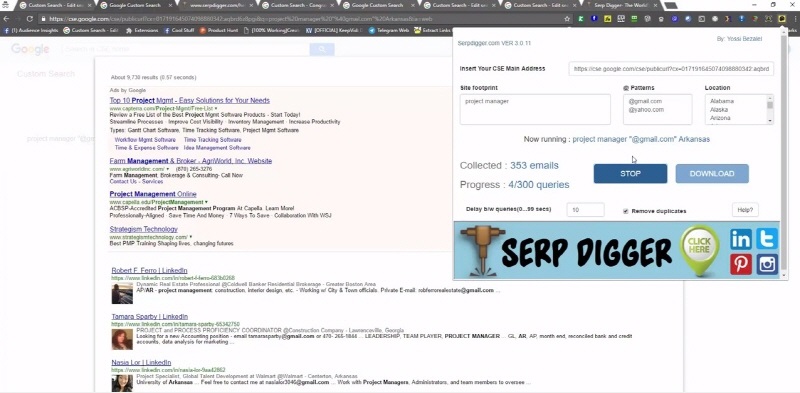
Task: Bookmark this page with the star icon
Action: coord(567,19)
